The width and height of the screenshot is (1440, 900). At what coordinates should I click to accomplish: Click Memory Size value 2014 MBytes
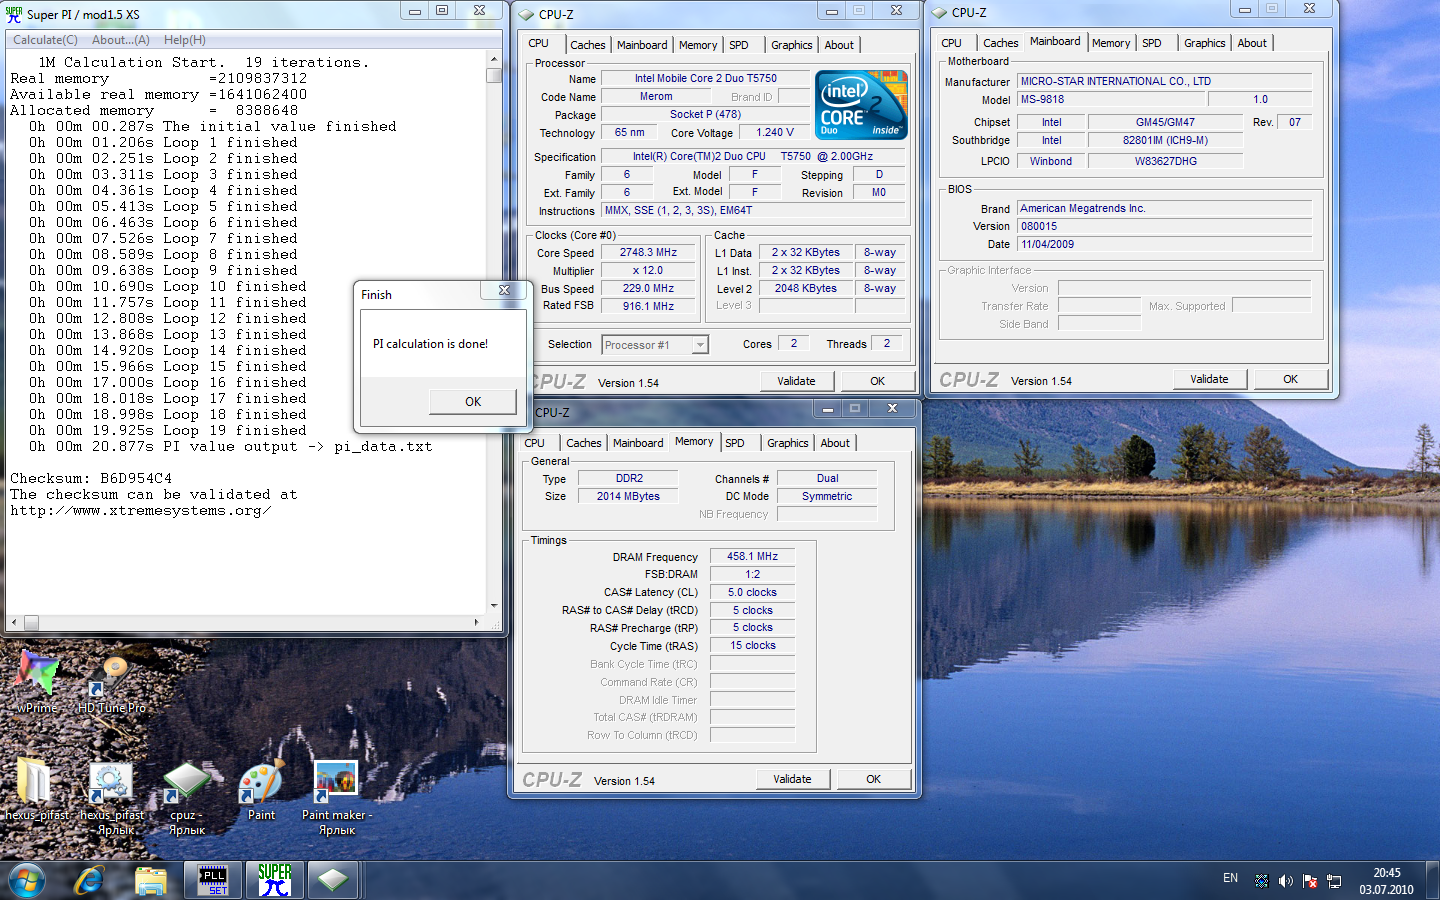coord(628,496)
